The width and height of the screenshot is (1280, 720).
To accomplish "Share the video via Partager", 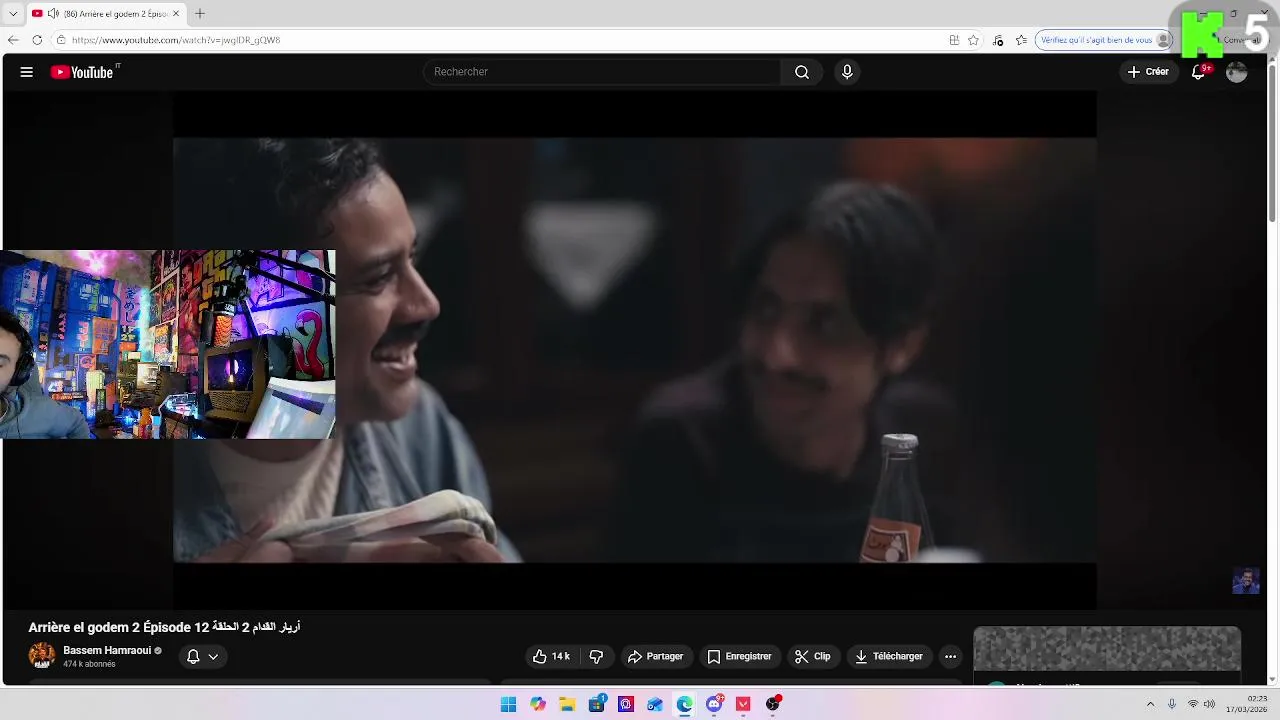I will click(x=655, y=657).
